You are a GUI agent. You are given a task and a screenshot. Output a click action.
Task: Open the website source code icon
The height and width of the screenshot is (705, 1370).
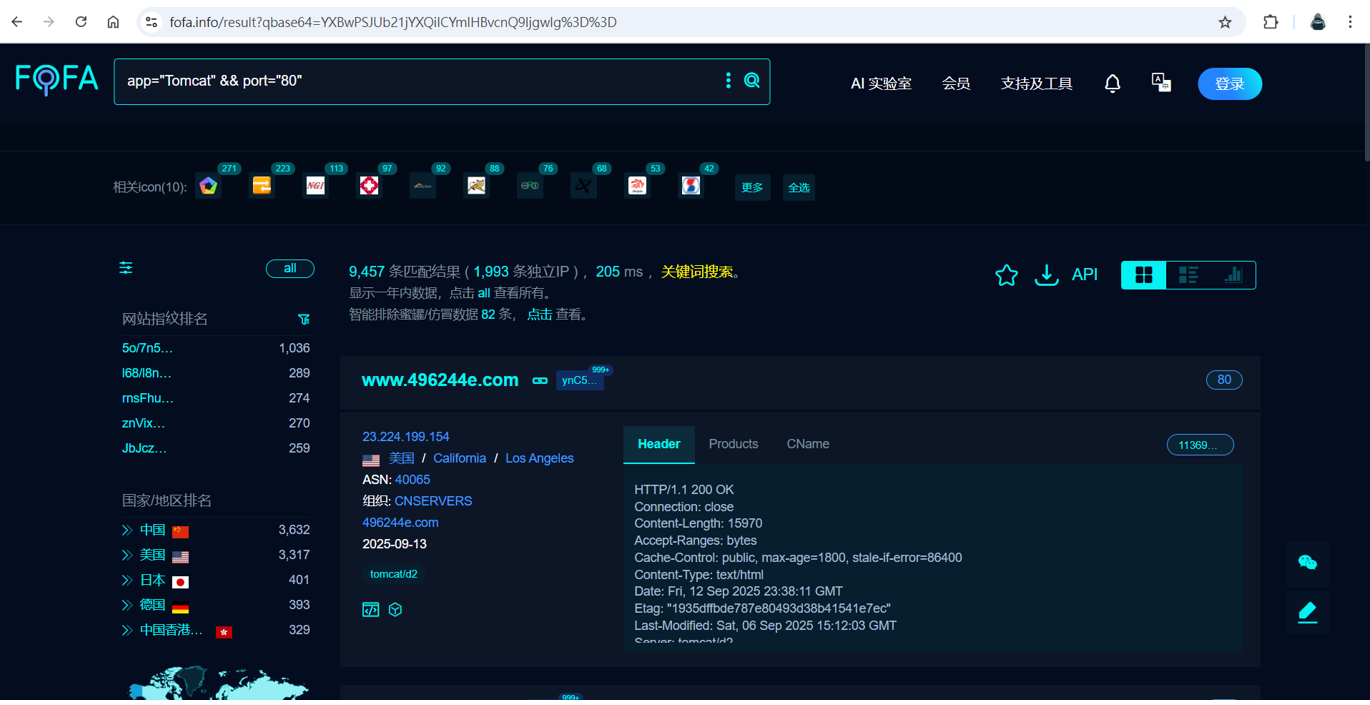pos(371,610)
